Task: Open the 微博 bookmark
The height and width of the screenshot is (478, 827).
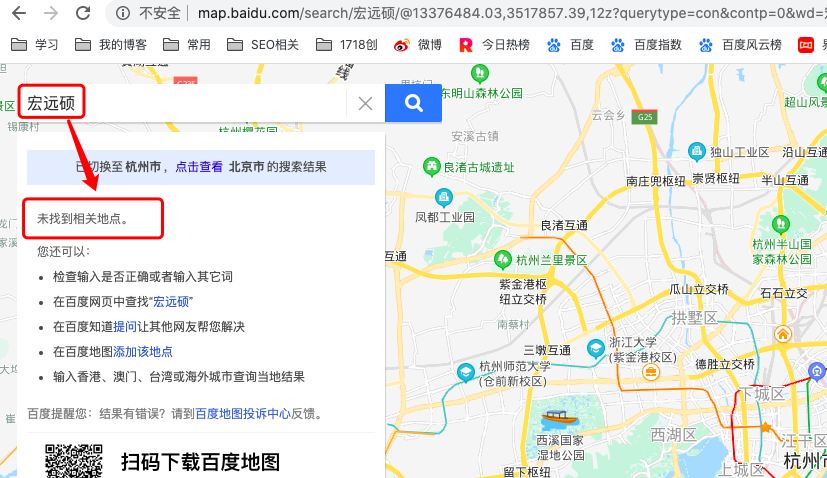Action: click(x=417, y=45)
